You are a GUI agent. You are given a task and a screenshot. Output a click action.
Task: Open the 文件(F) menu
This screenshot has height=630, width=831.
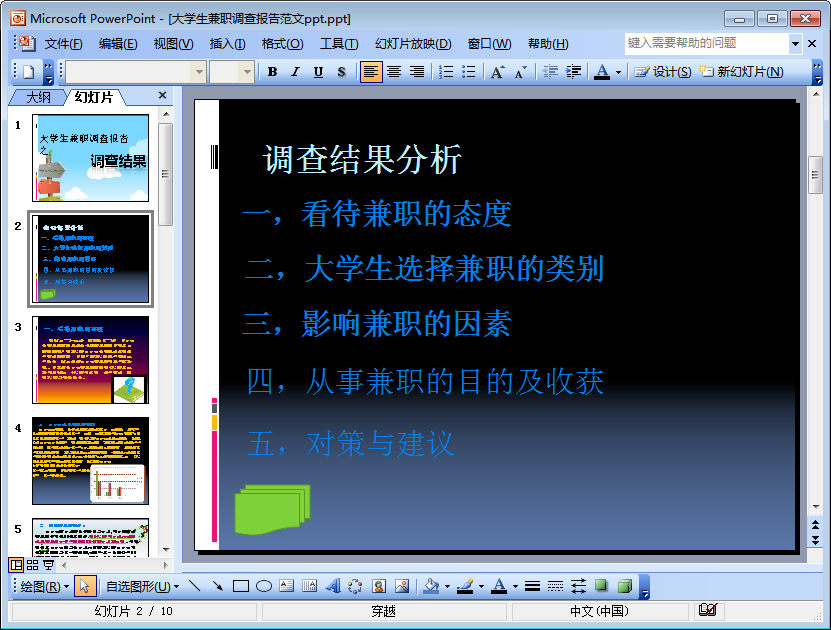pyautogui.click(x=63, y=44)
